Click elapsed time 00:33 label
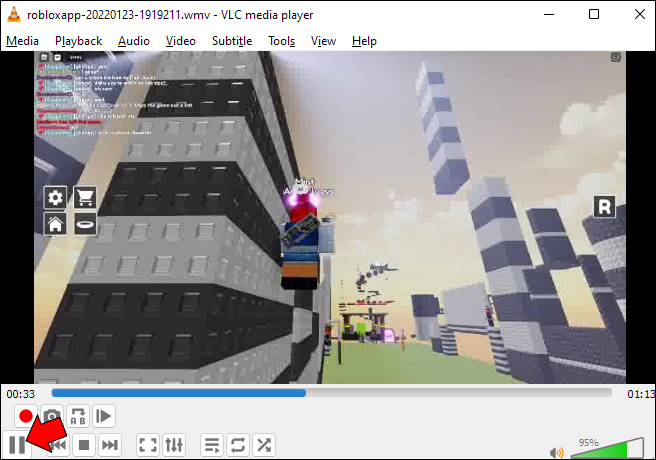This screenshot has width=656, height=460. tap(20, 394)
